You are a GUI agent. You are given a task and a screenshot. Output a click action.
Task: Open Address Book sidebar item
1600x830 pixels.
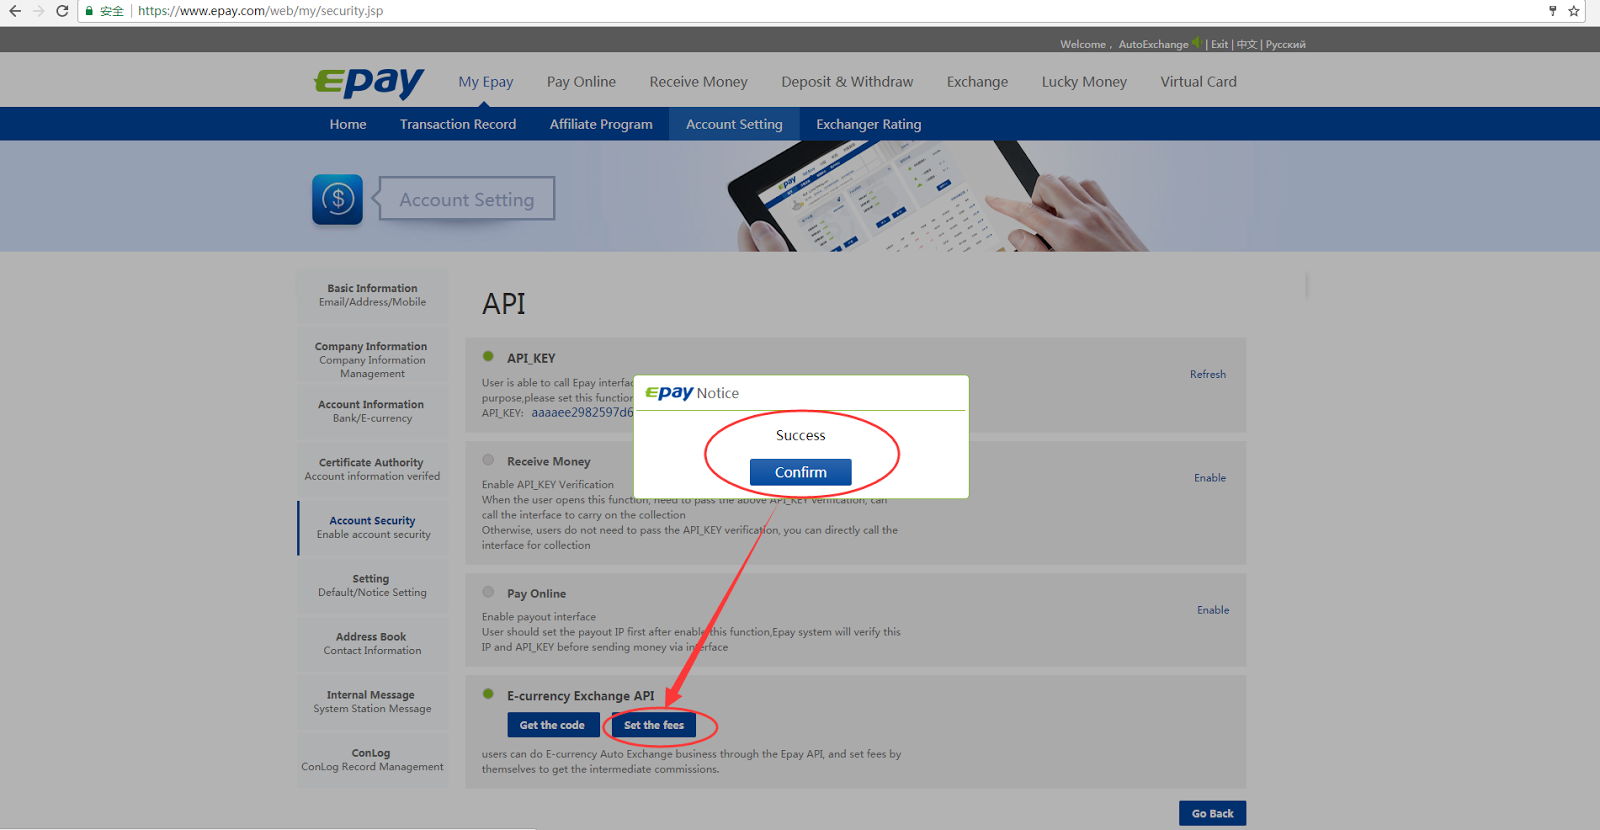(372, 643)
